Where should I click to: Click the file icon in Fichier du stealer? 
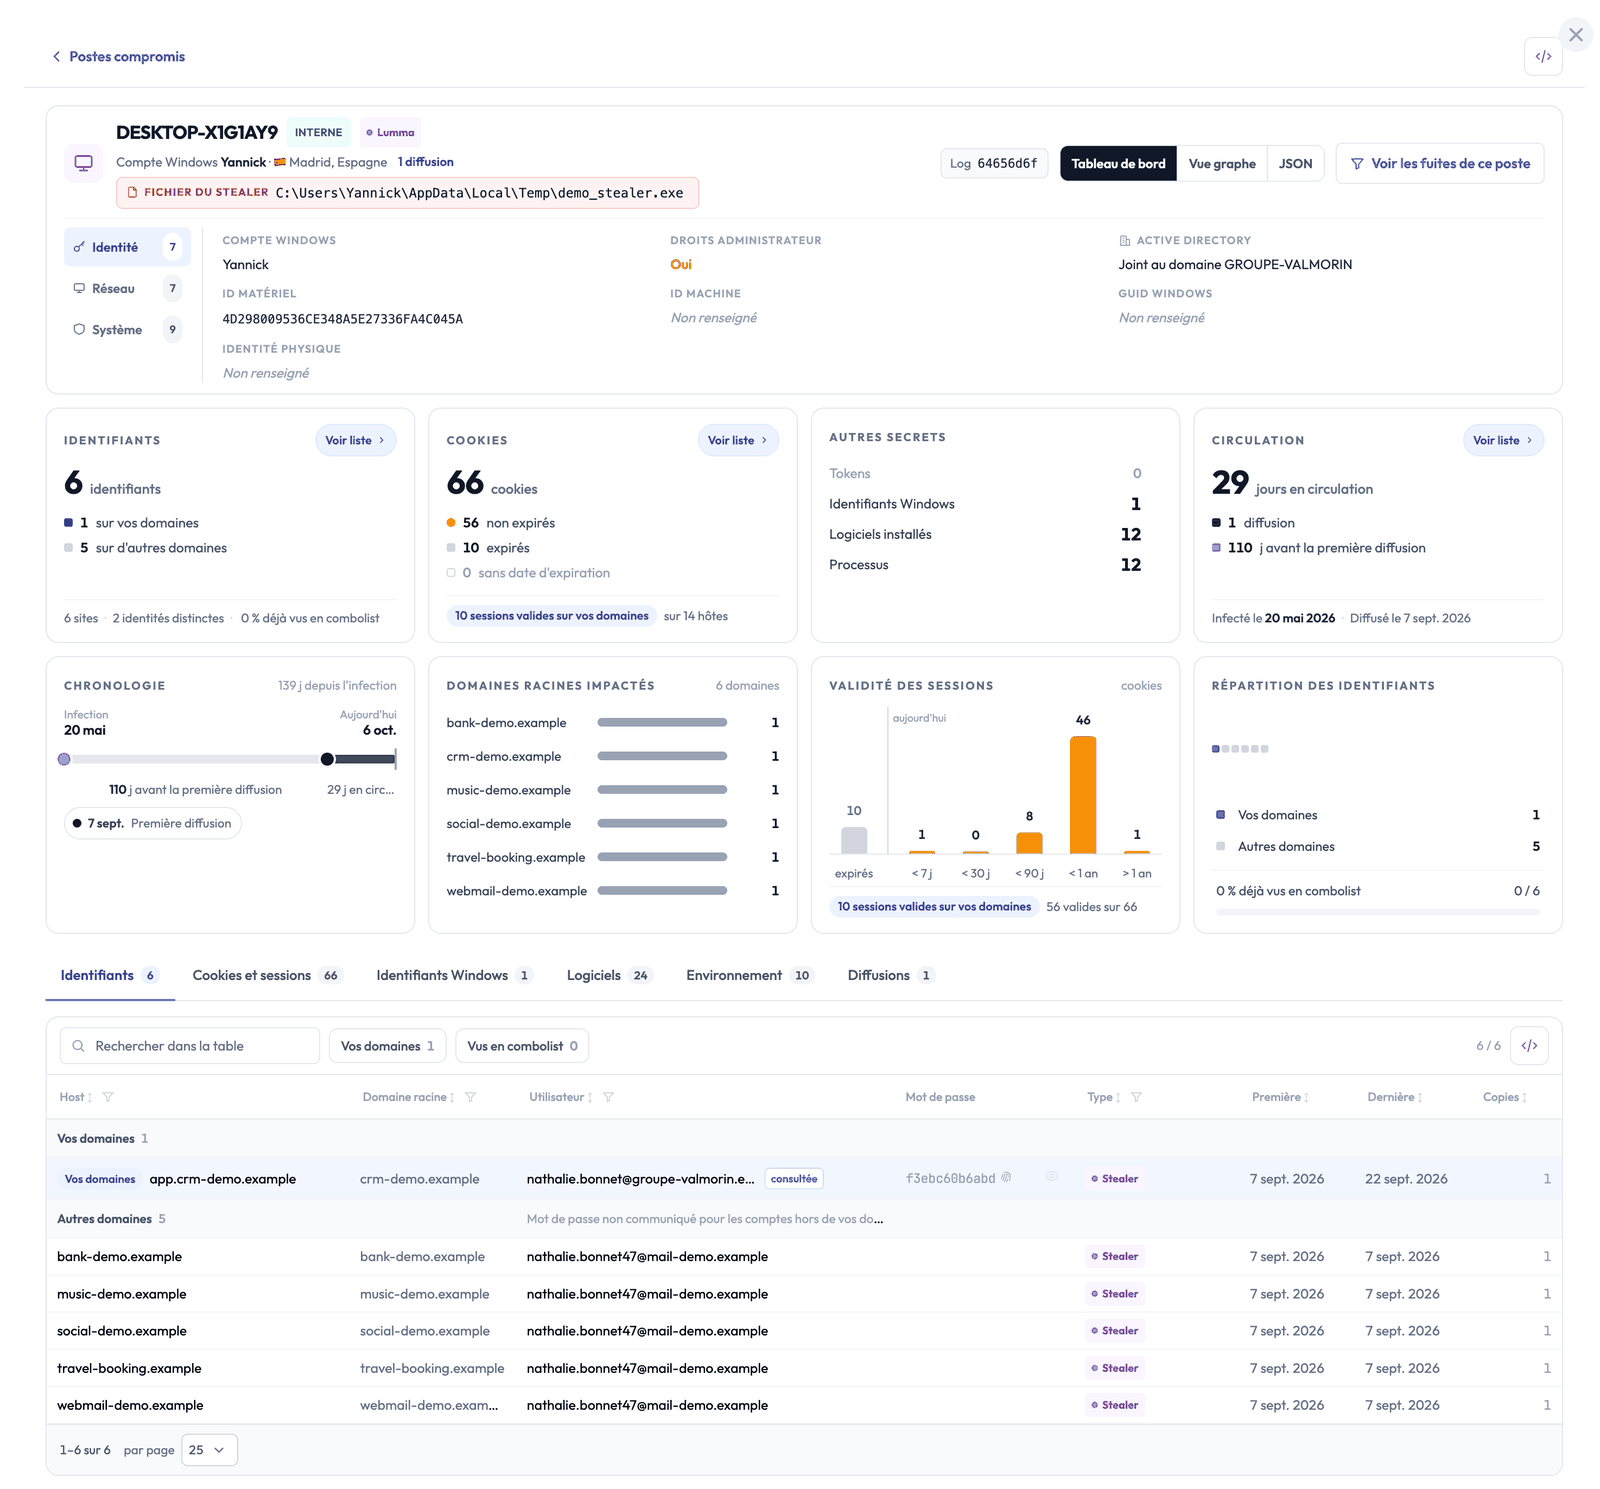coord(132,192)
